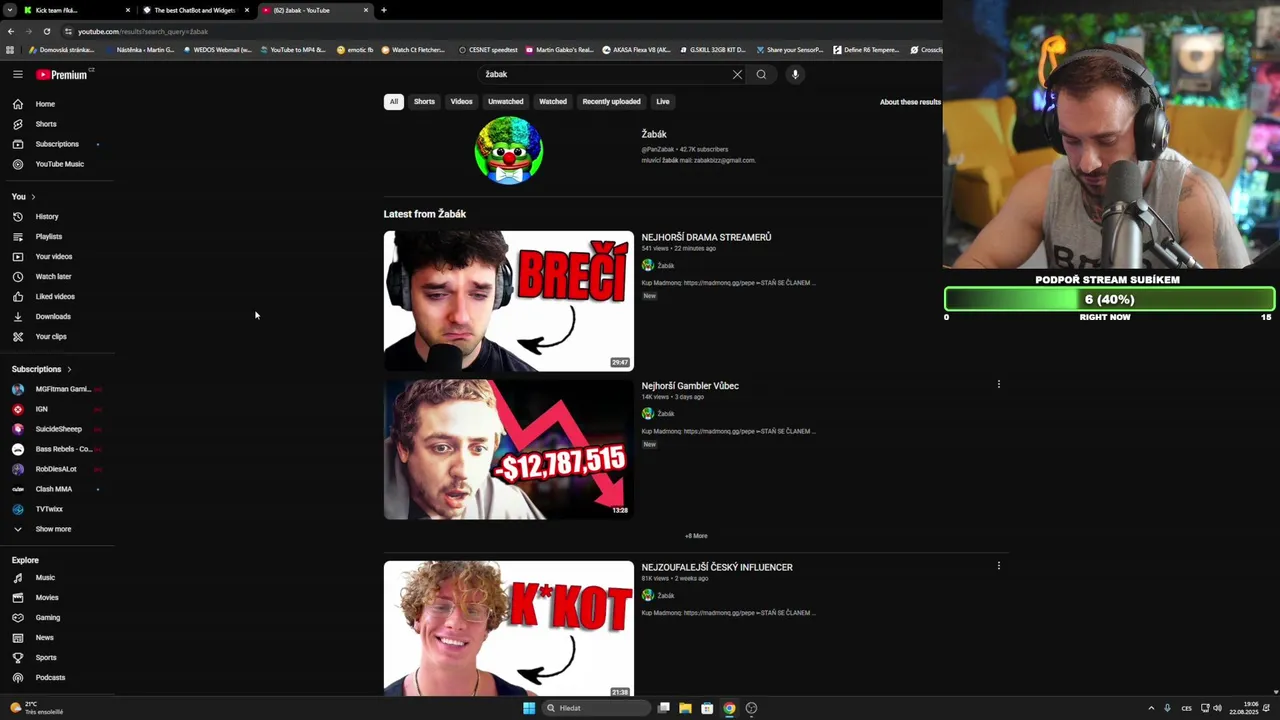Open SuicideSheeep subscription channel
This screenshot has width=1280, height=720.
[57, 429]
